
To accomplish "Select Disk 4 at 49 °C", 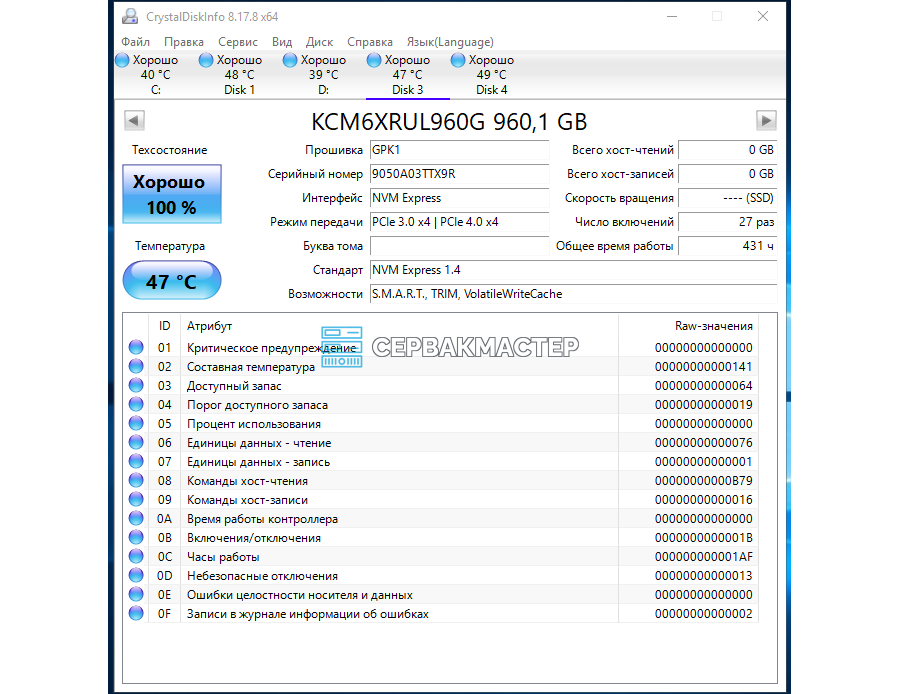I will (491, 75).
